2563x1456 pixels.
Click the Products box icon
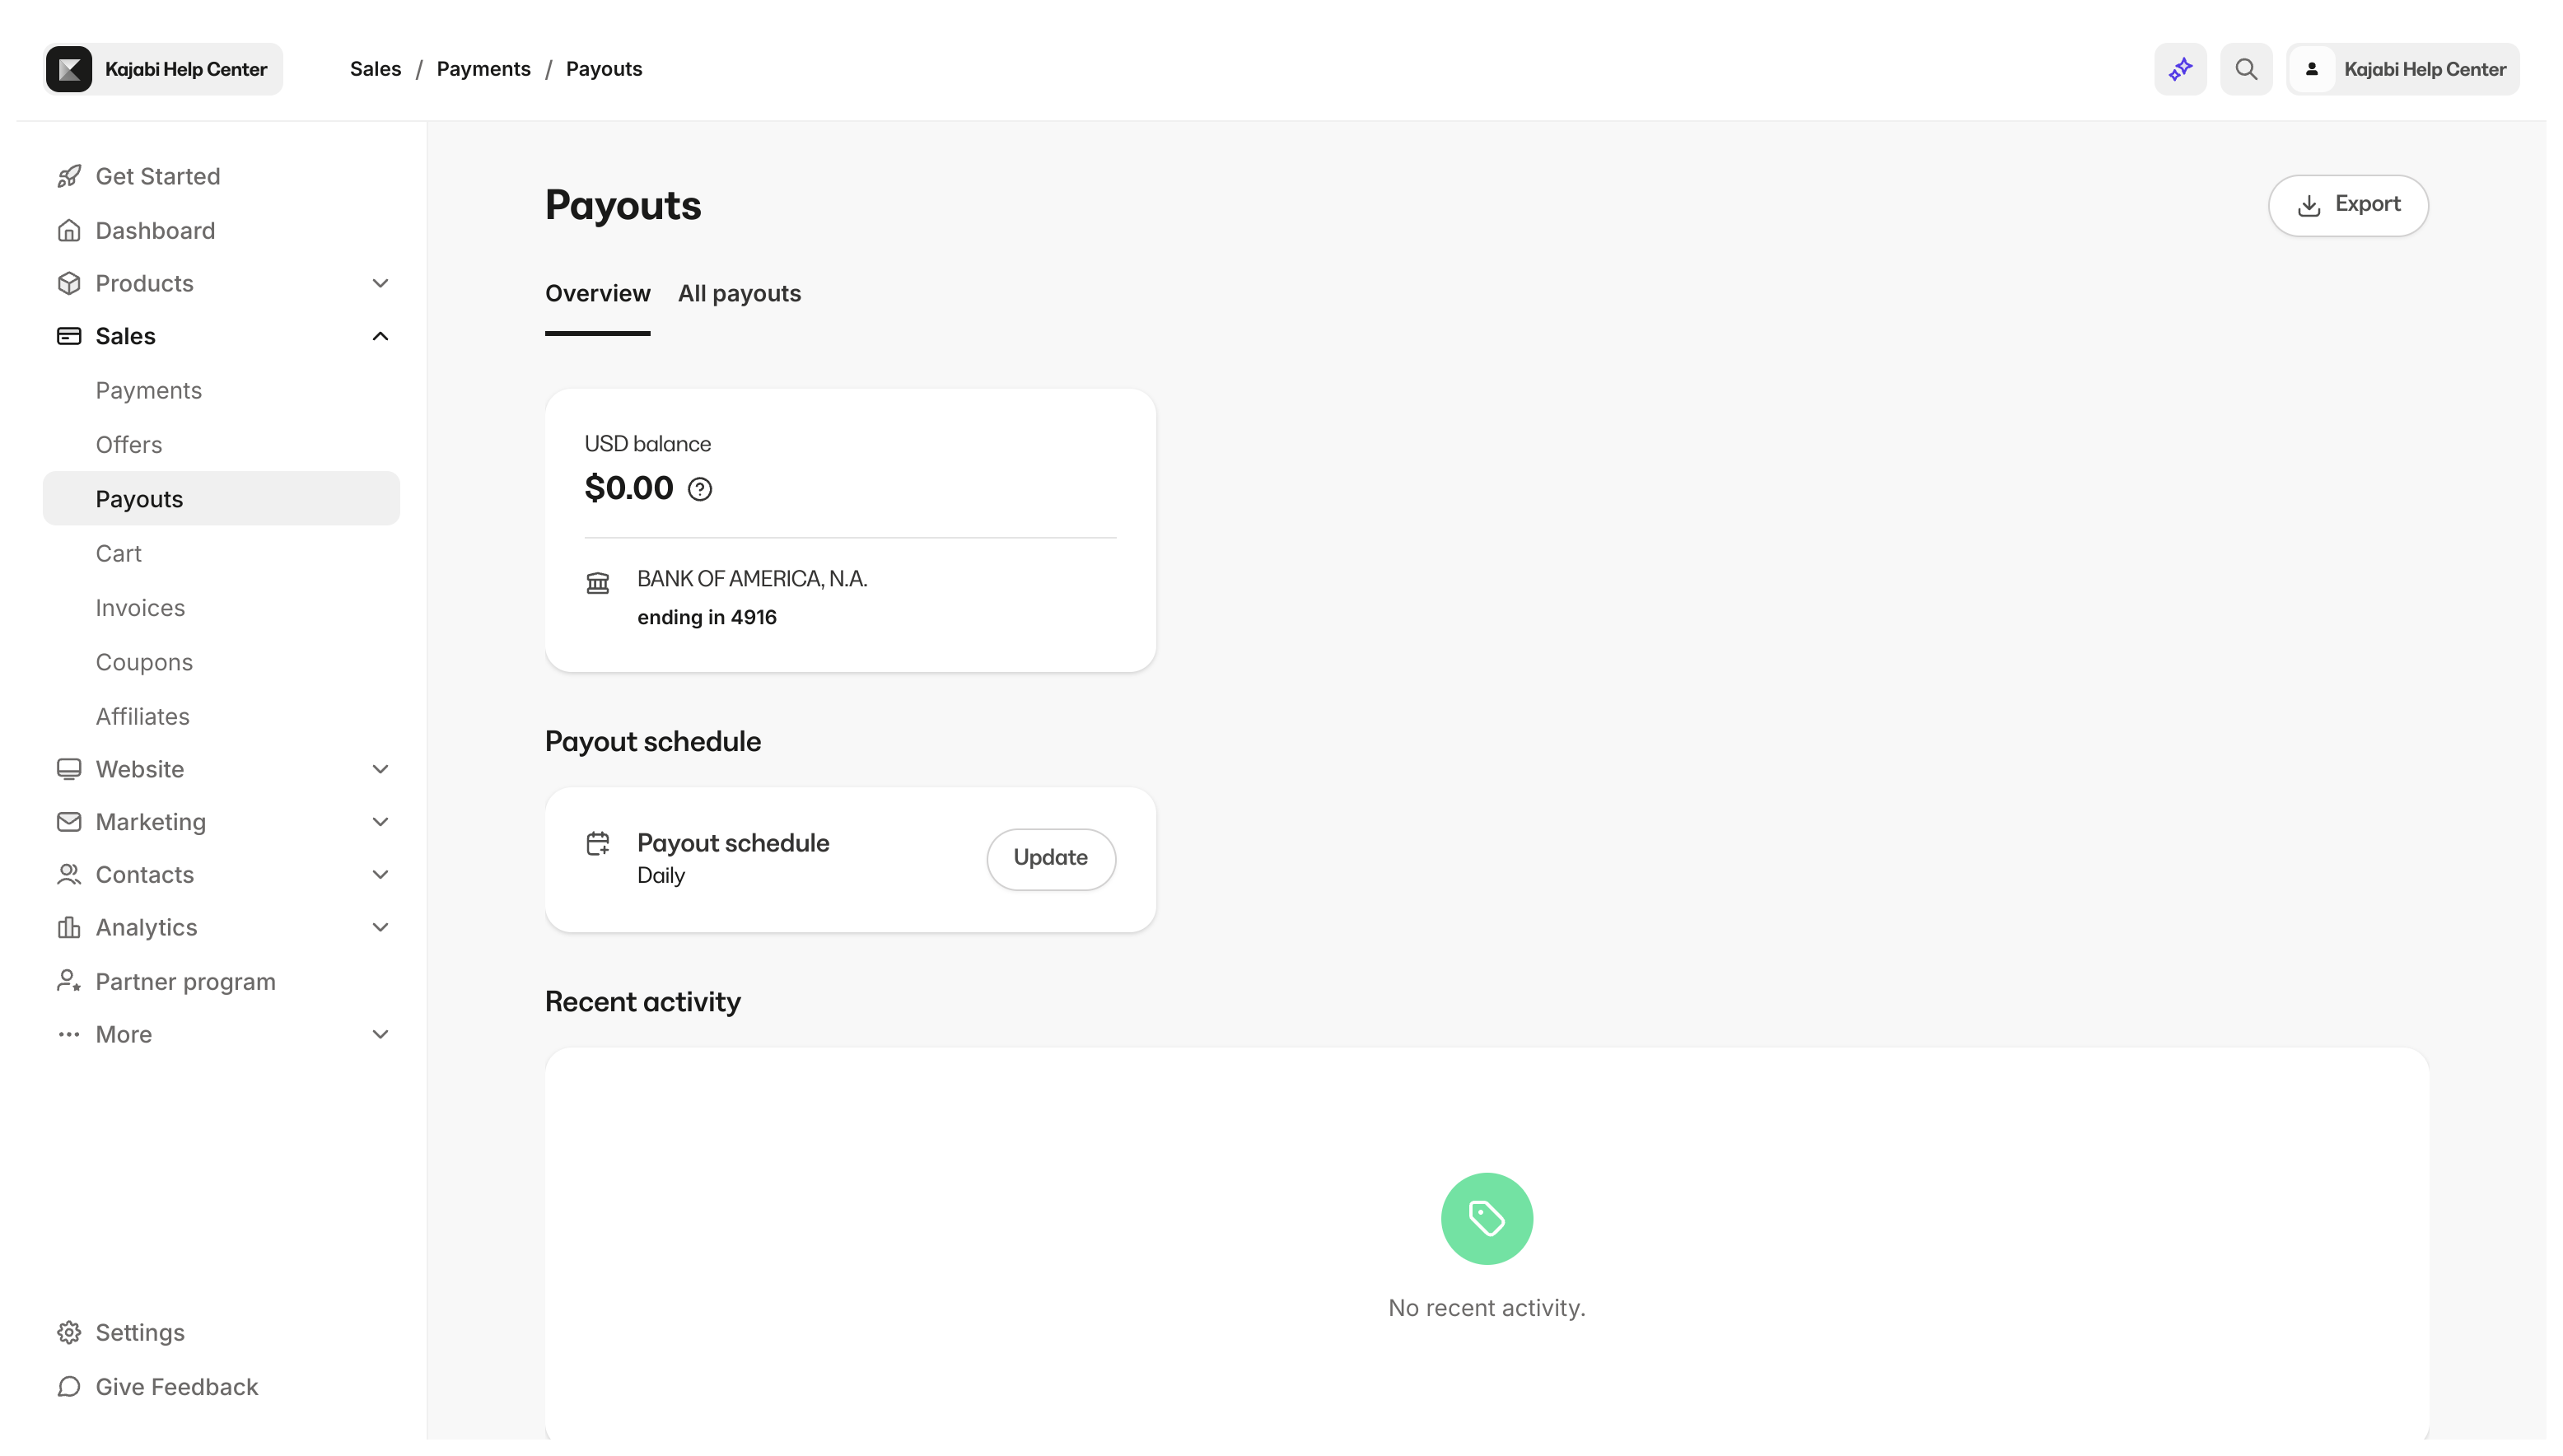pyautogui.click(x=69, y=283)
